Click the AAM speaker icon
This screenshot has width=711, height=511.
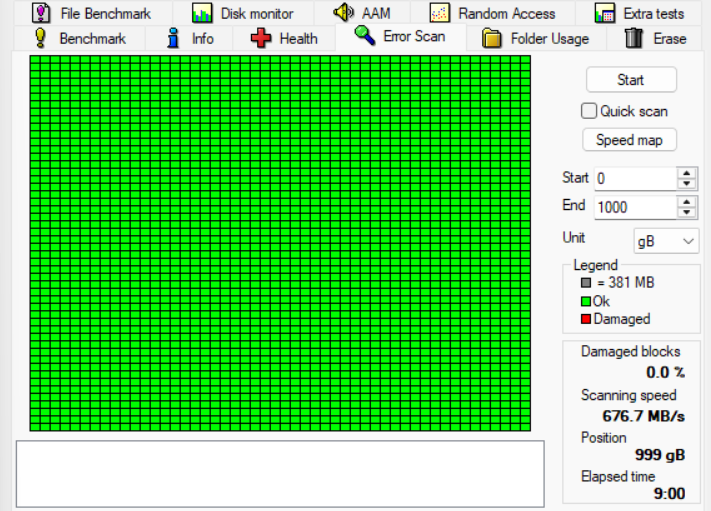click(343, 12)
